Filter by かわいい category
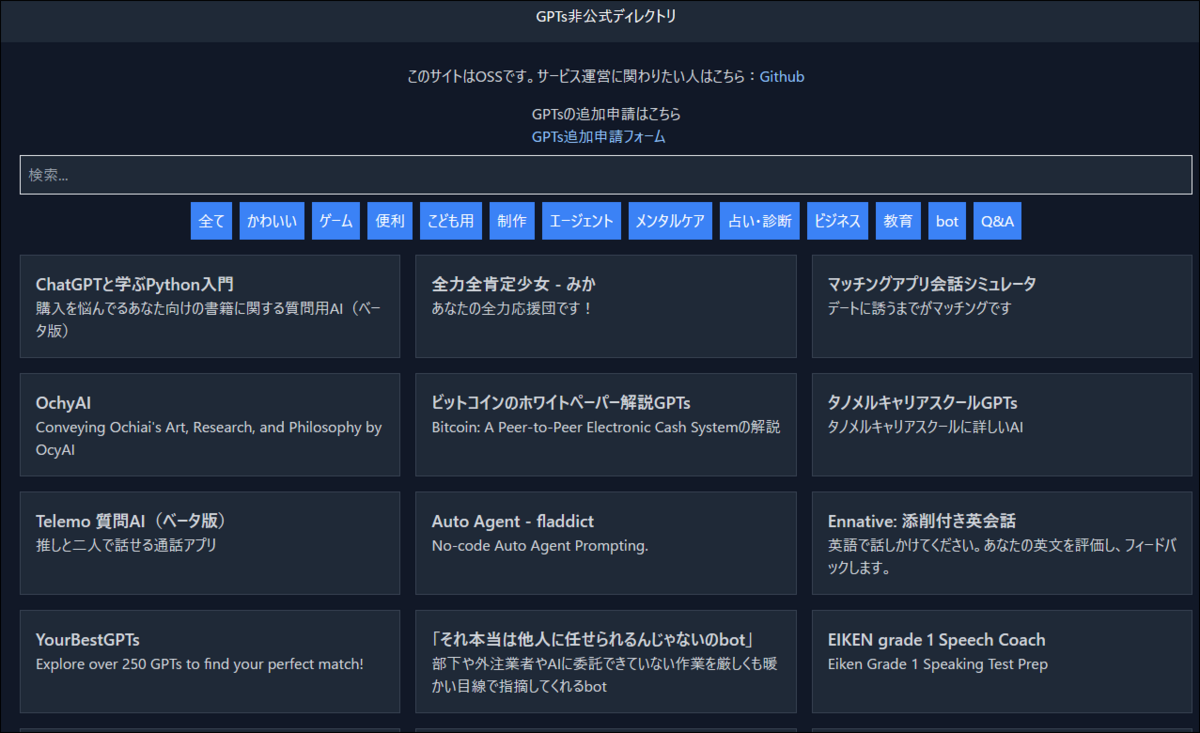 coord(272,221)
